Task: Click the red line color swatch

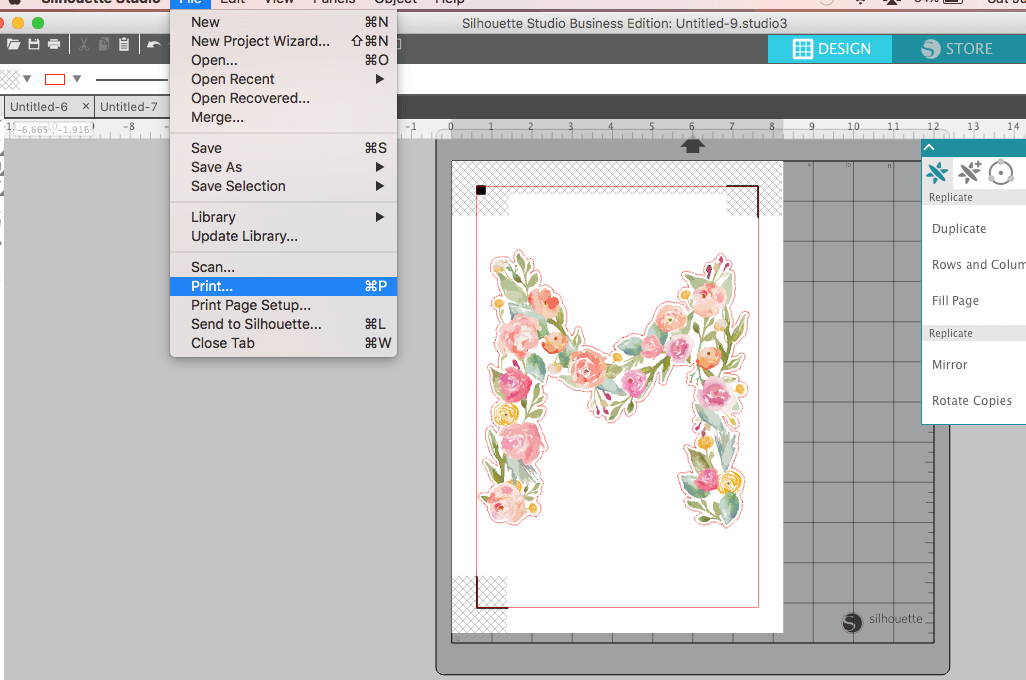Action: (x=55, y=79)
